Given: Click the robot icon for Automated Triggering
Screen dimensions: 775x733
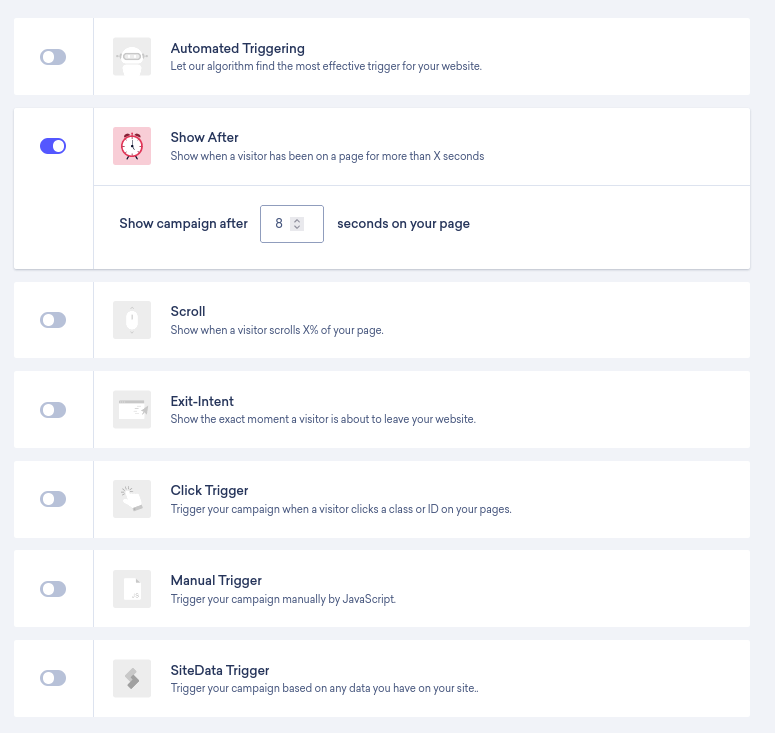Looking at the screenshot, I should tap(132, 57).
